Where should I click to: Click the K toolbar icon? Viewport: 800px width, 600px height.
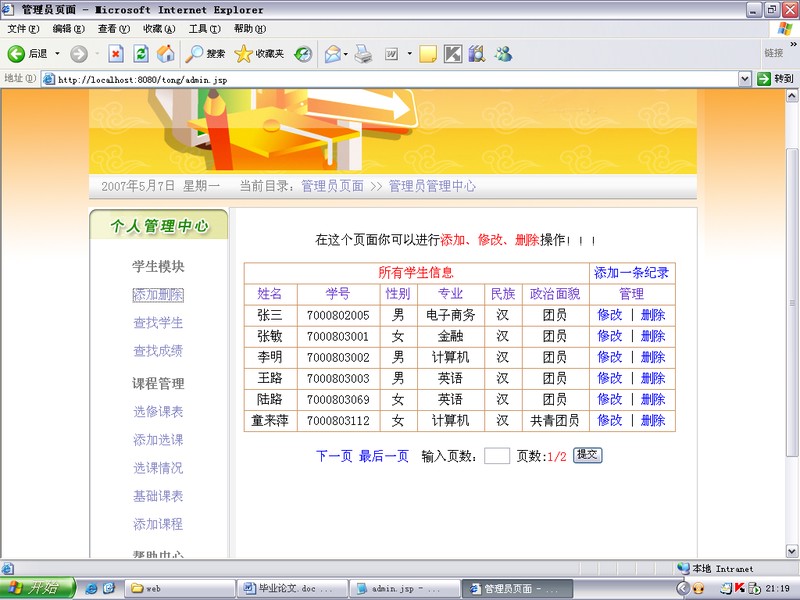[453, 54]
